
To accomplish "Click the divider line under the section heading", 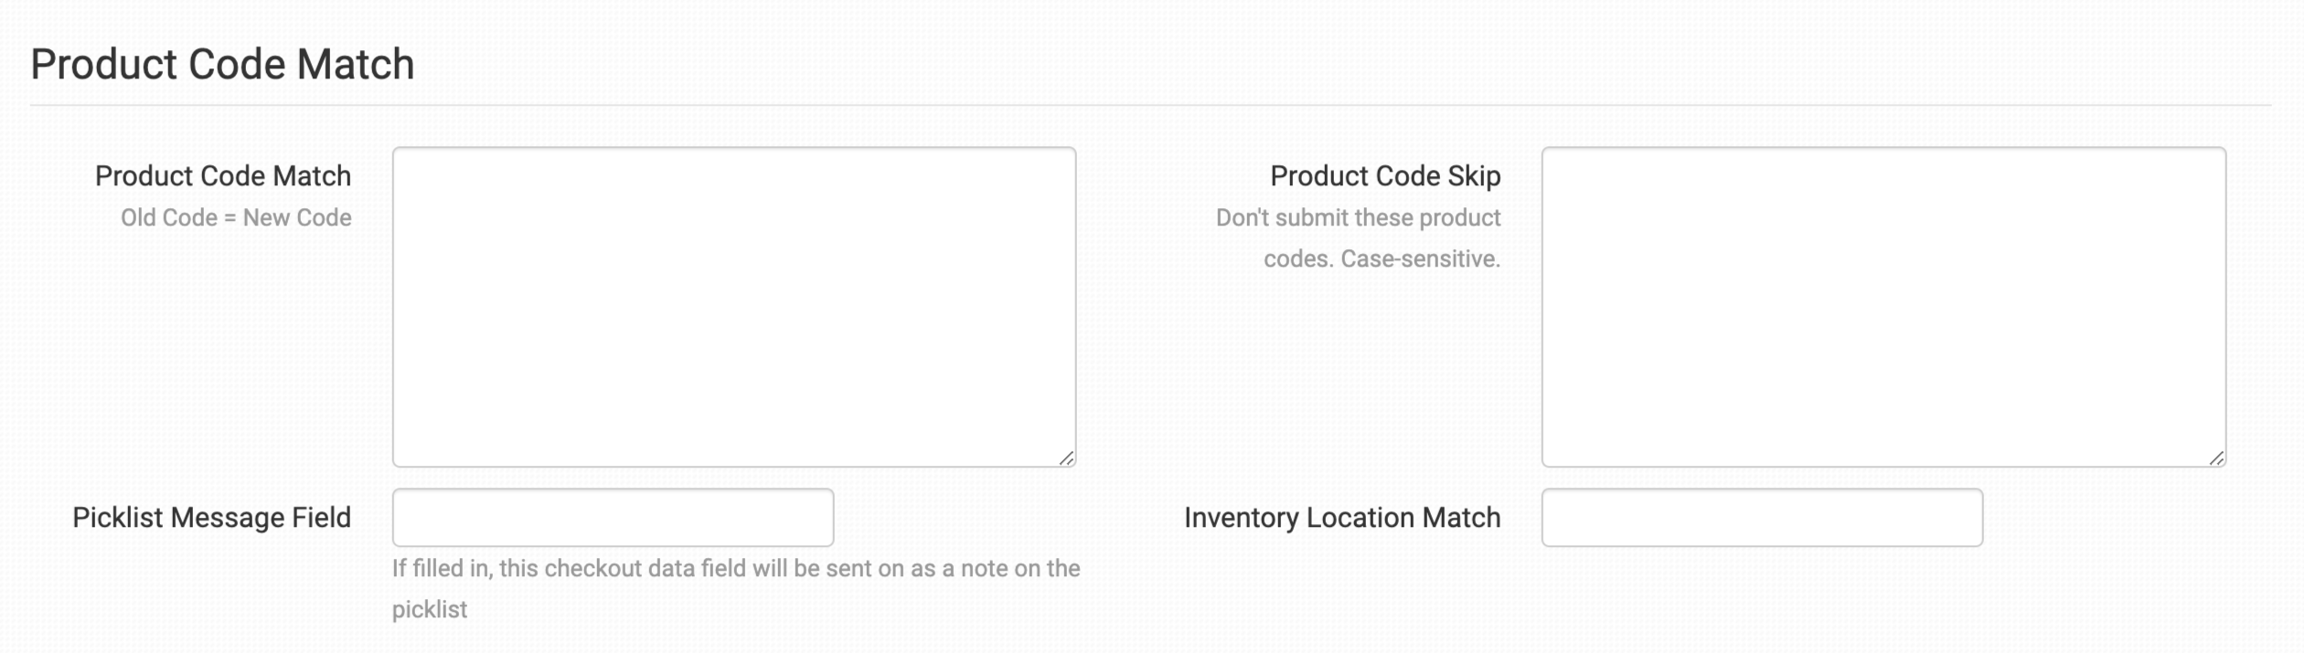I will 1151,105.
